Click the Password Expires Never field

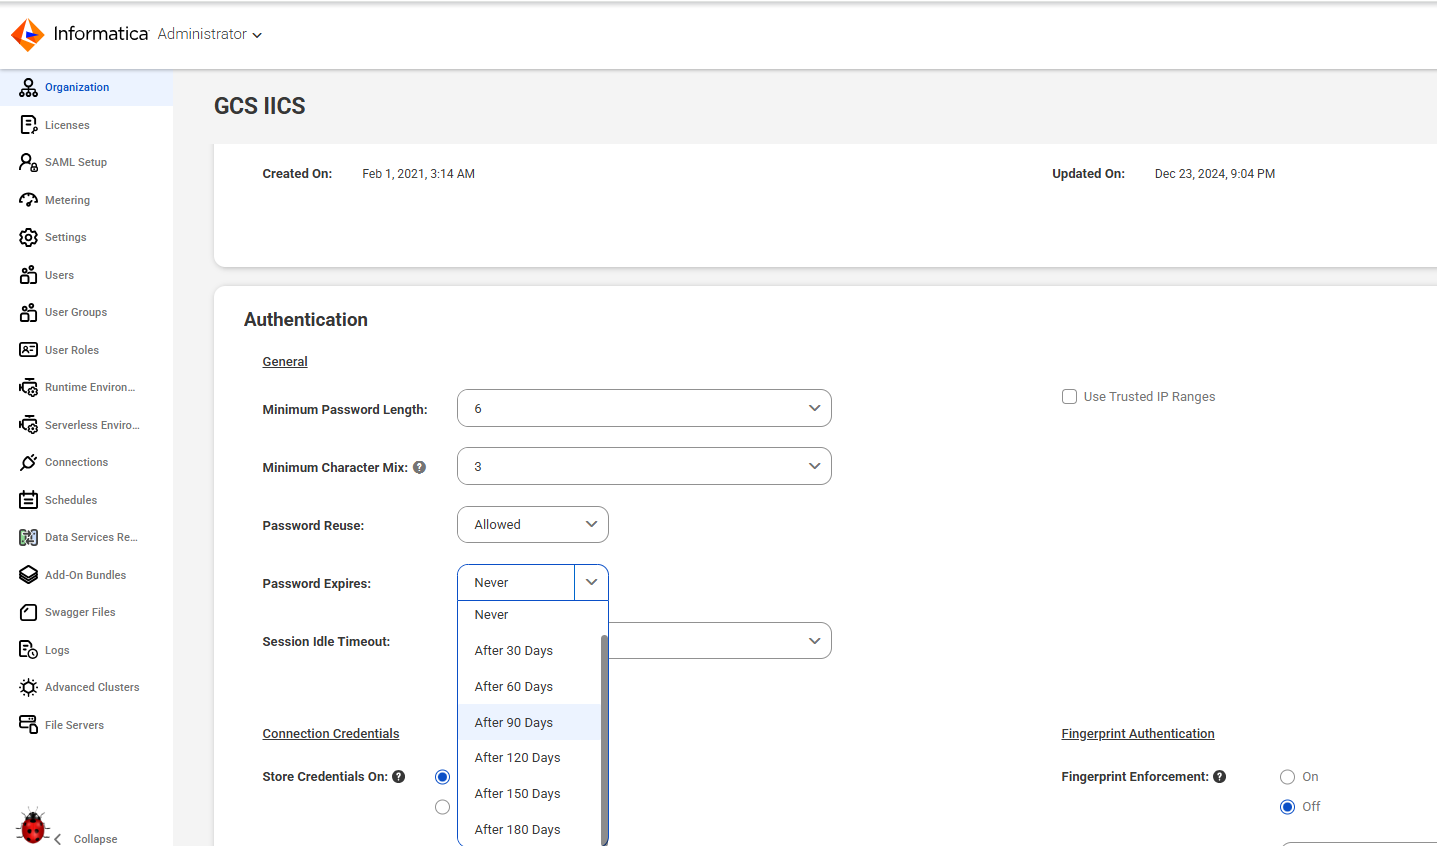[x=516, y=583]
